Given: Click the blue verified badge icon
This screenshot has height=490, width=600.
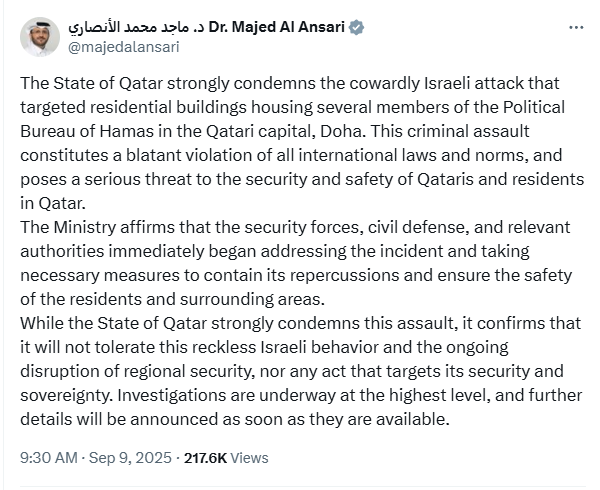Looking at the screenshot, I should pos(357,28).
